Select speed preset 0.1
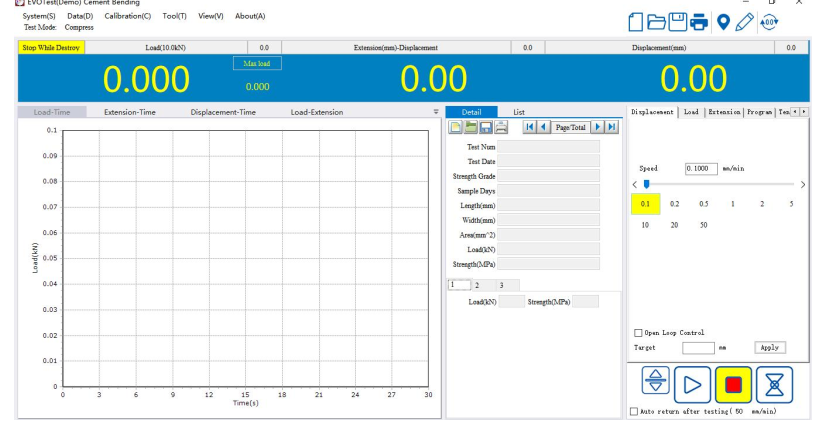 645,204
